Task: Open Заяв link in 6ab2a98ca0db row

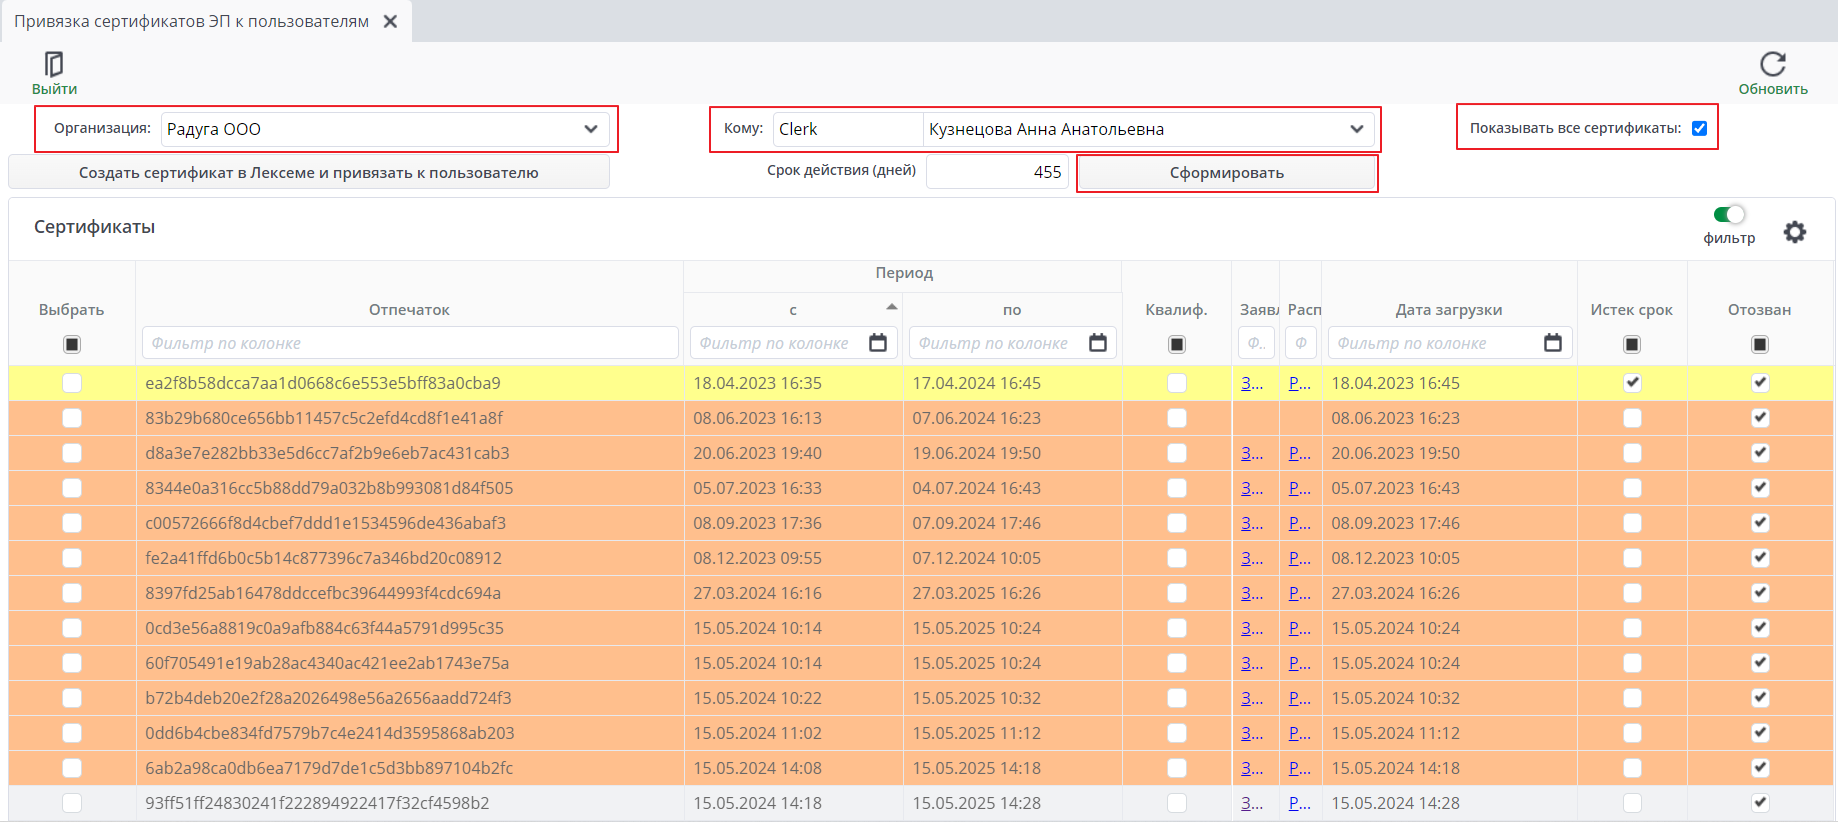Action: 1252,768
